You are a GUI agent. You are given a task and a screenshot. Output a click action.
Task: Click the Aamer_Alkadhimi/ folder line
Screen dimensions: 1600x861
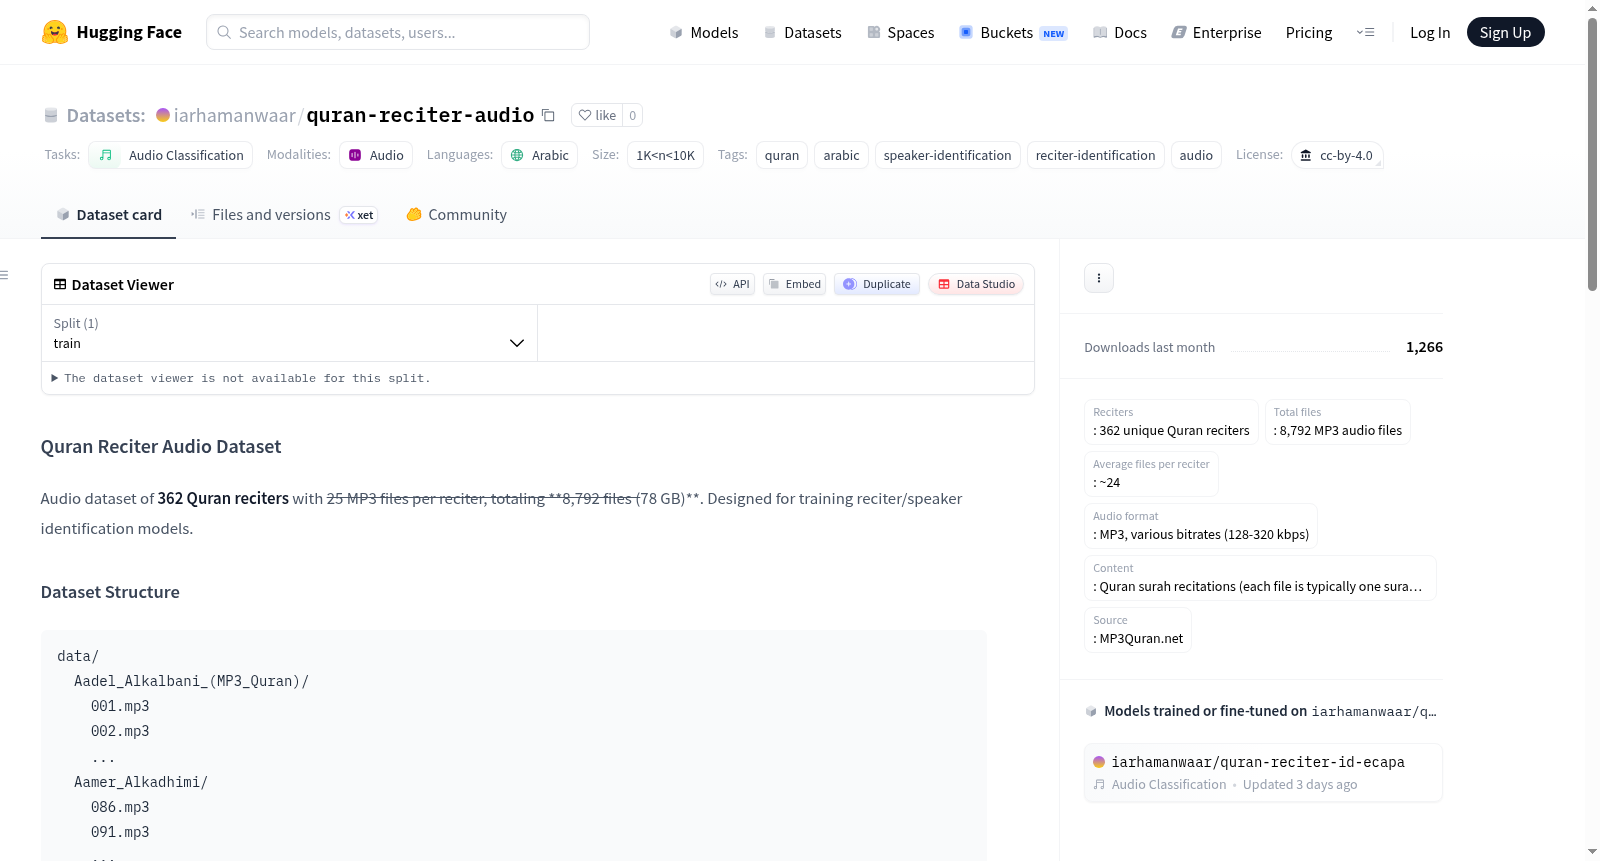coord(141,782)
